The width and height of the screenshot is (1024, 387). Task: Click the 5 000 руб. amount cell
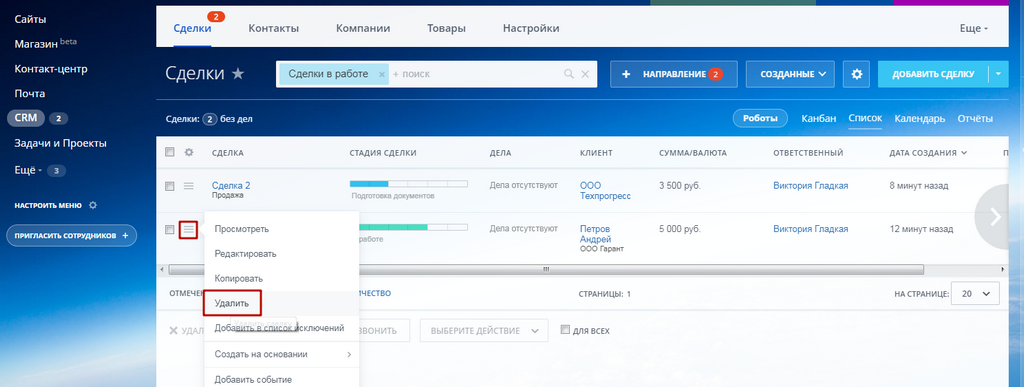click(x=680, y=229)
